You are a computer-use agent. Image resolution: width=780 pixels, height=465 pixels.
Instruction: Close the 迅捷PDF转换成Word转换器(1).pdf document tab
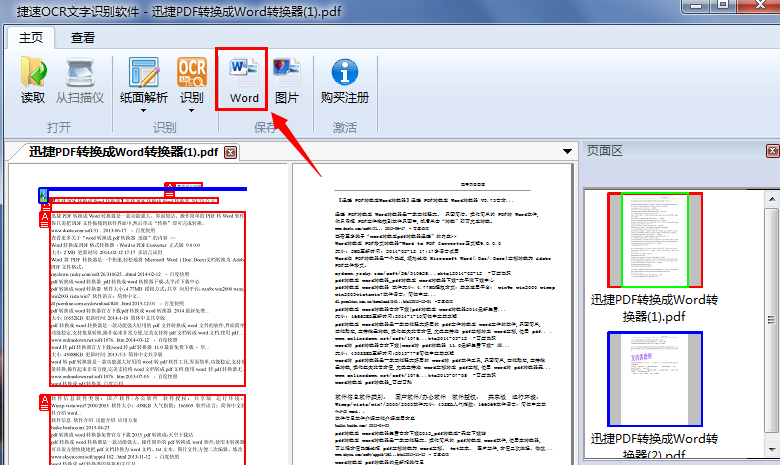click(x=230, y=152)
